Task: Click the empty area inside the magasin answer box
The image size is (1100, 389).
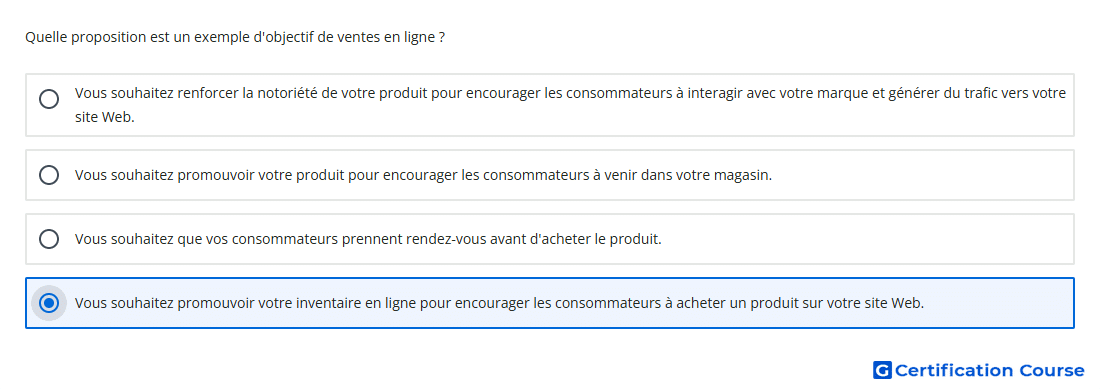Action: [x=919, y=175]
